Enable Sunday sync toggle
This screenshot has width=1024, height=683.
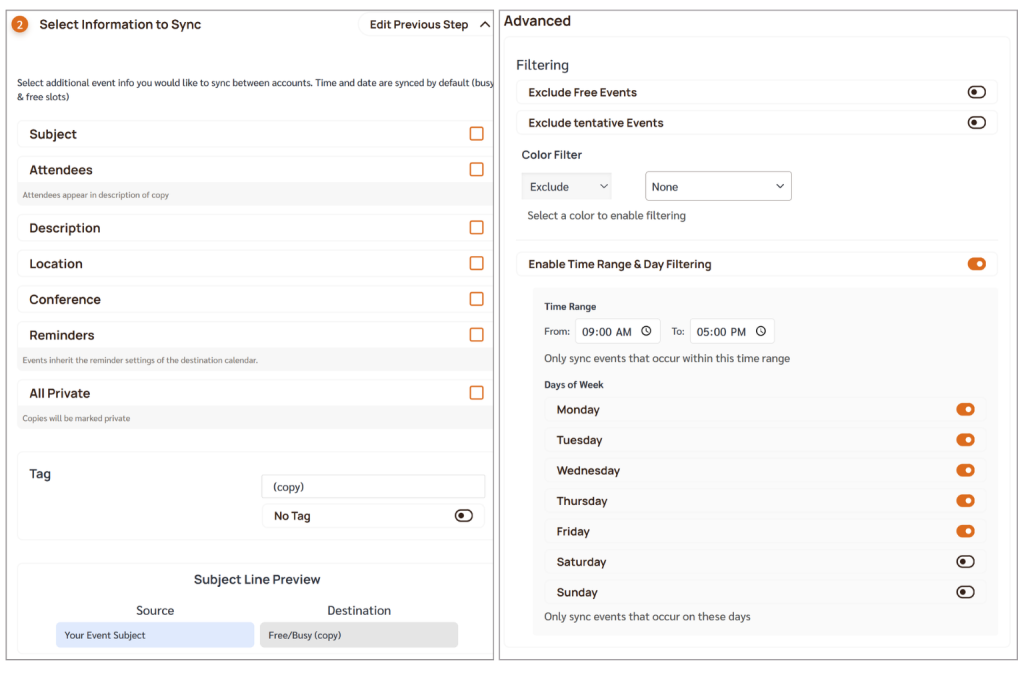(x=965, y=592)
